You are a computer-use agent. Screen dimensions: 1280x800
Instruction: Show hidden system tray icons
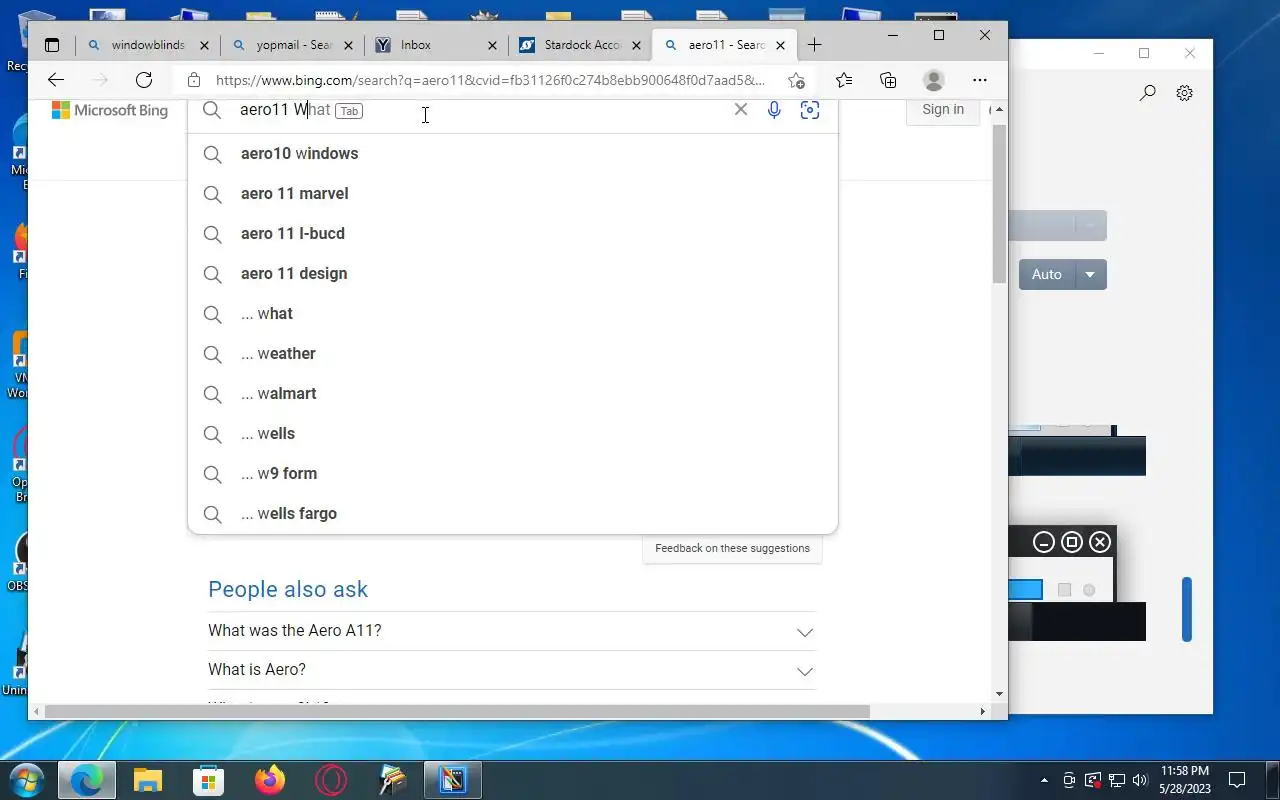[1045, 780]
